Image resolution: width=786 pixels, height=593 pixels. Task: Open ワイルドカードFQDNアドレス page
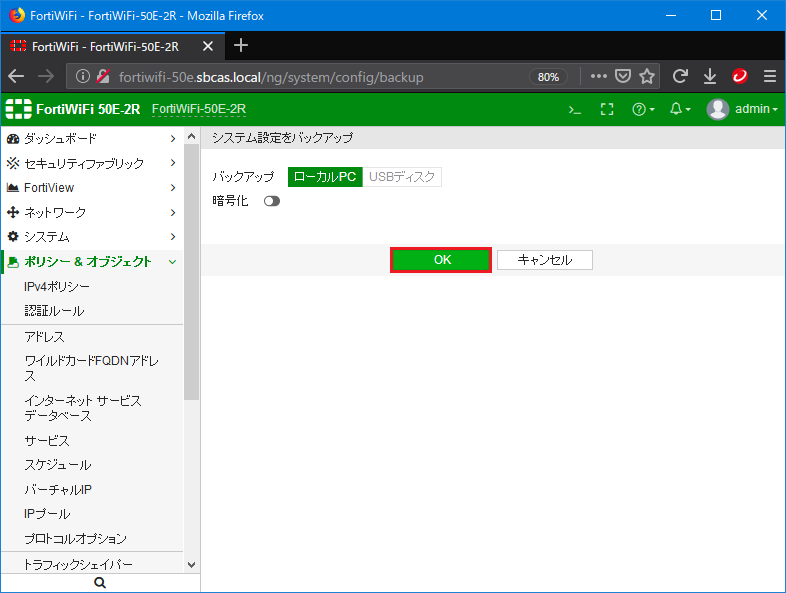[92, 368]
